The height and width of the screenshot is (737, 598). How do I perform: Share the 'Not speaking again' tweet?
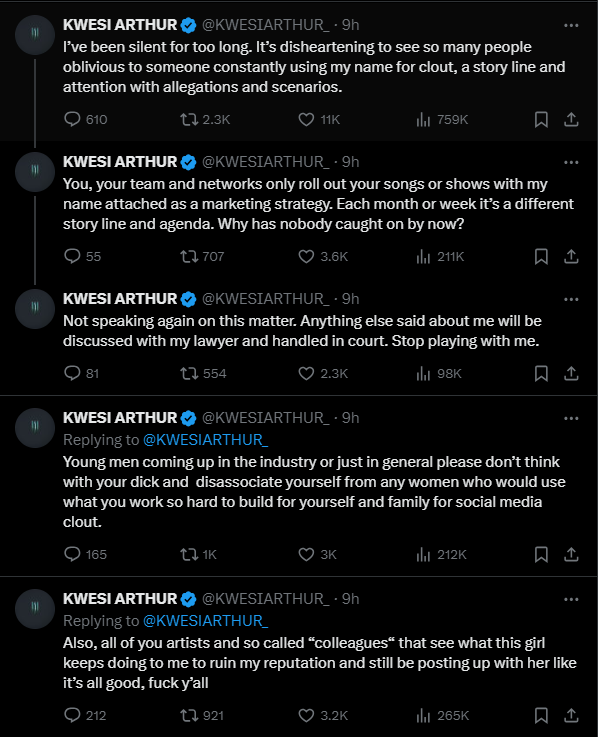(x=571, y=374)
